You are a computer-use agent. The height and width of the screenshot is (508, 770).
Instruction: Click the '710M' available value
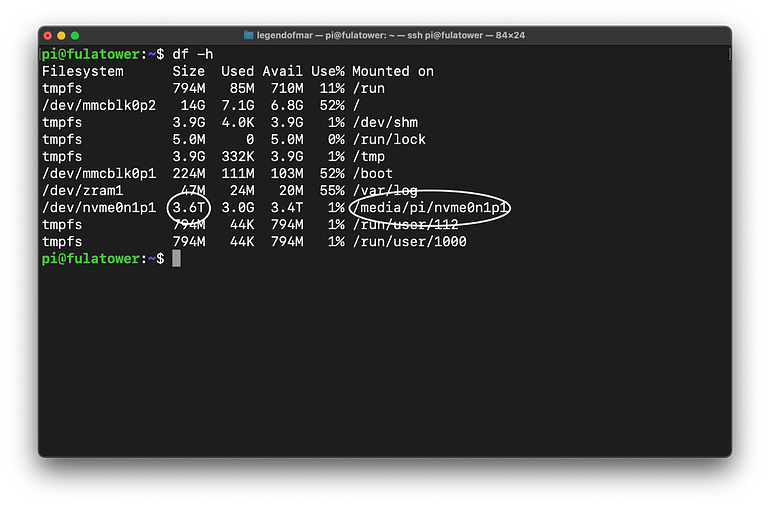tap(287, 88)
